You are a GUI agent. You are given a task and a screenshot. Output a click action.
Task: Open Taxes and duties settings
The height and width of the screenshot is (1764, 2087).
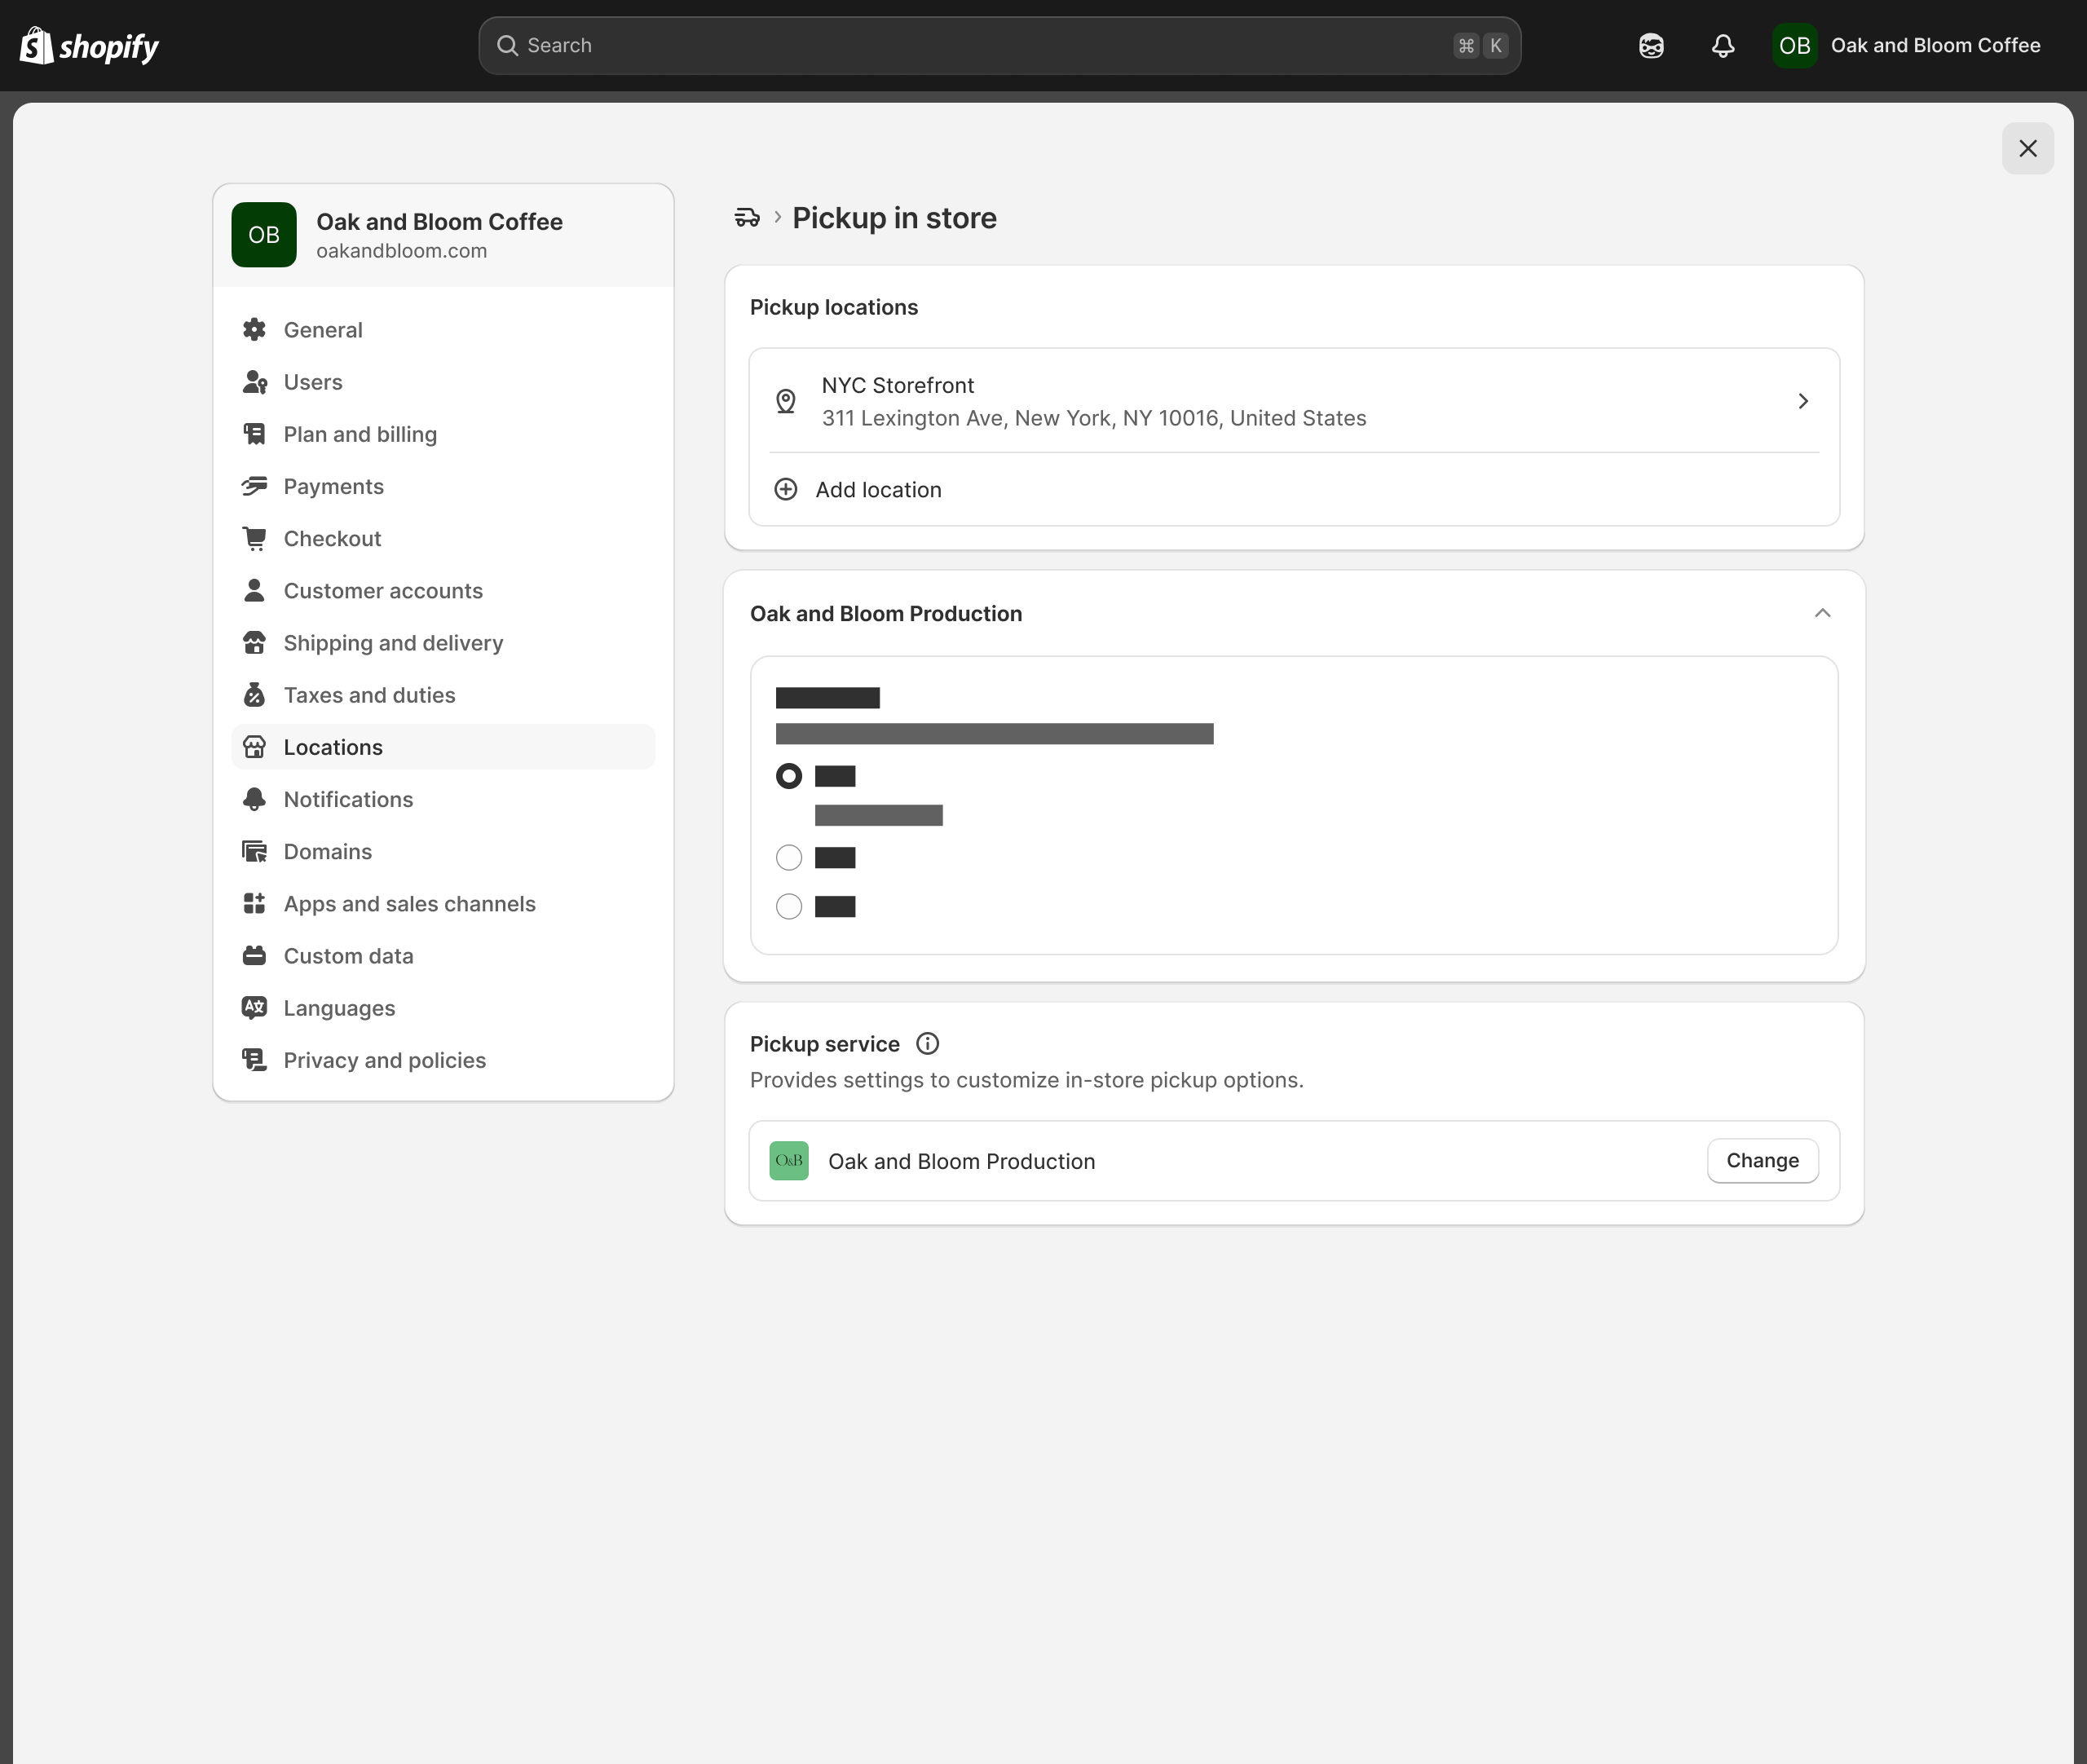click(443, 695)
